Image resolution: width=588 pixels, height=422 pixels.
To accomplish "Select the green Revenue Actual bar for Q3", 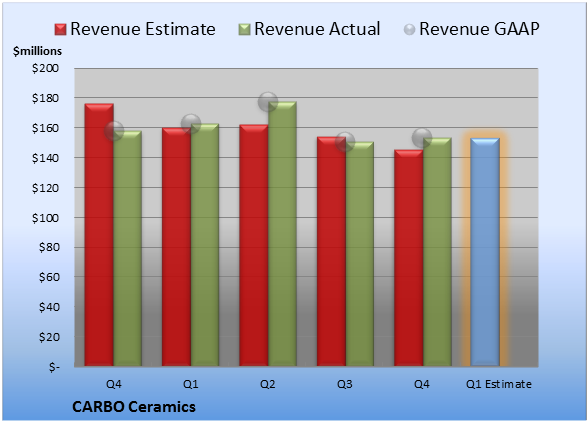I will pos(360,254).
